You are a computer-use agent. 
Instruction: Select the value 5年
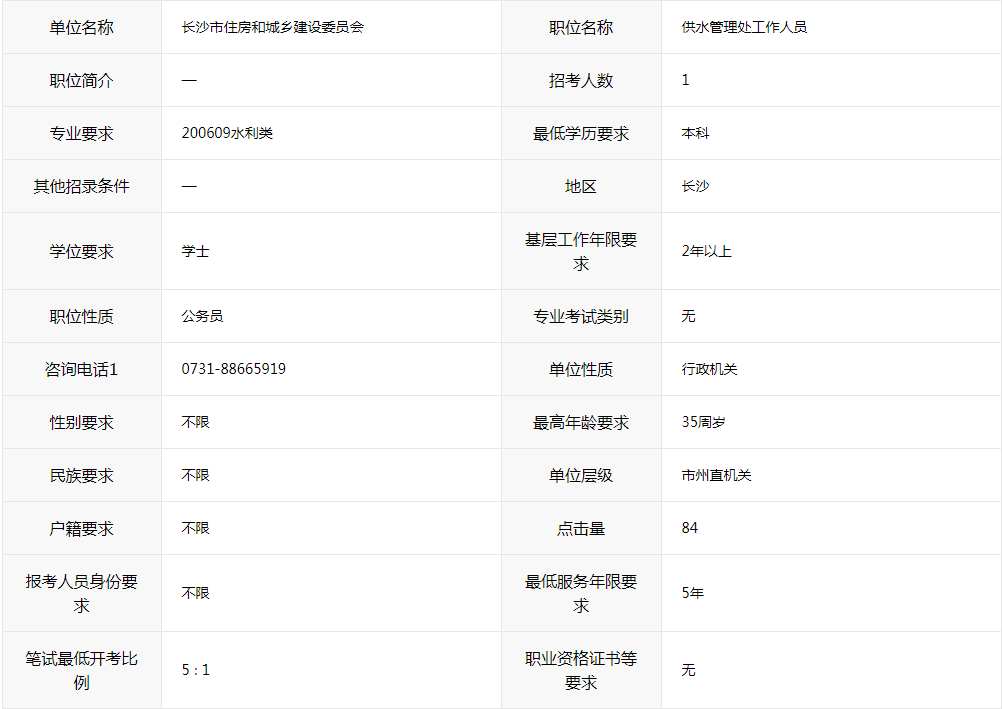(x=693, y=593)
